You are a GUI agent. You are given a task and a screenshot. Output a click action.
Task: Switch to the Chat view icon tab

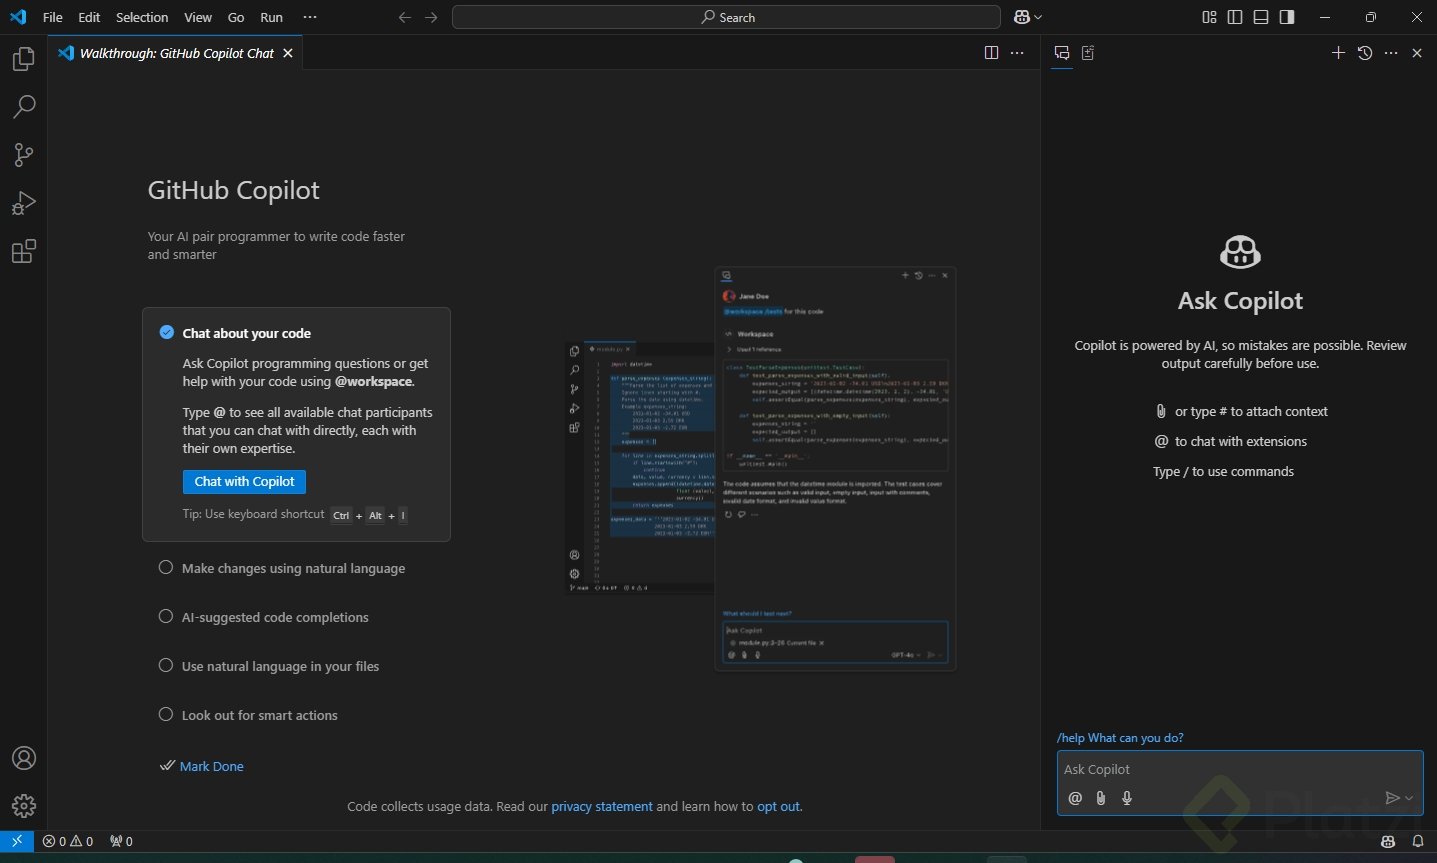(1062, 53)
